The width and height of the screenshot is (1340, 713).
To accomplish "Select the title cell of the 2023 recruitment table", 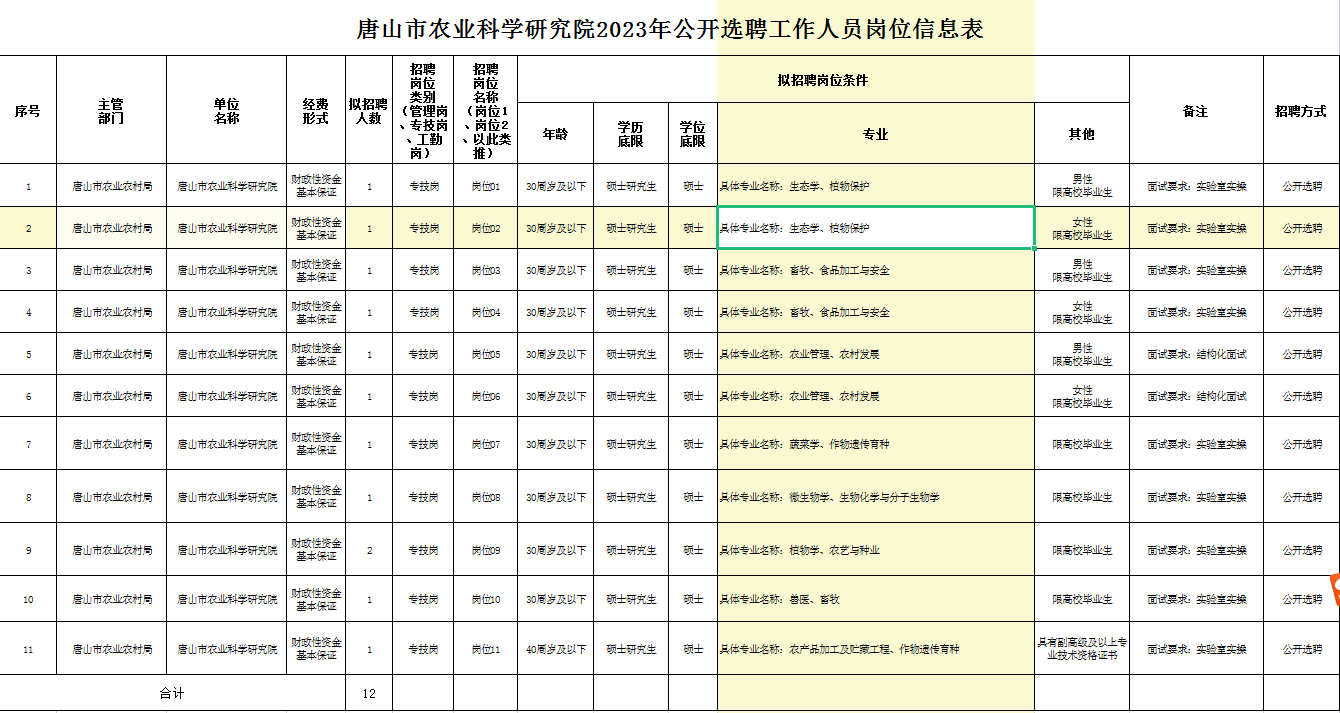I will point(670,28).
